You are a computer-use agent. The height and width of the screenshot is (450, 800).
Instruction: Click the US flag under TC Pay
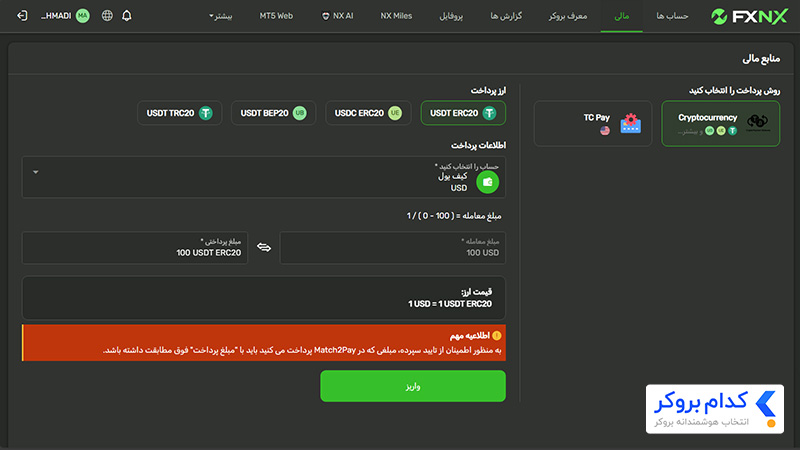click(x=605, y=131)
